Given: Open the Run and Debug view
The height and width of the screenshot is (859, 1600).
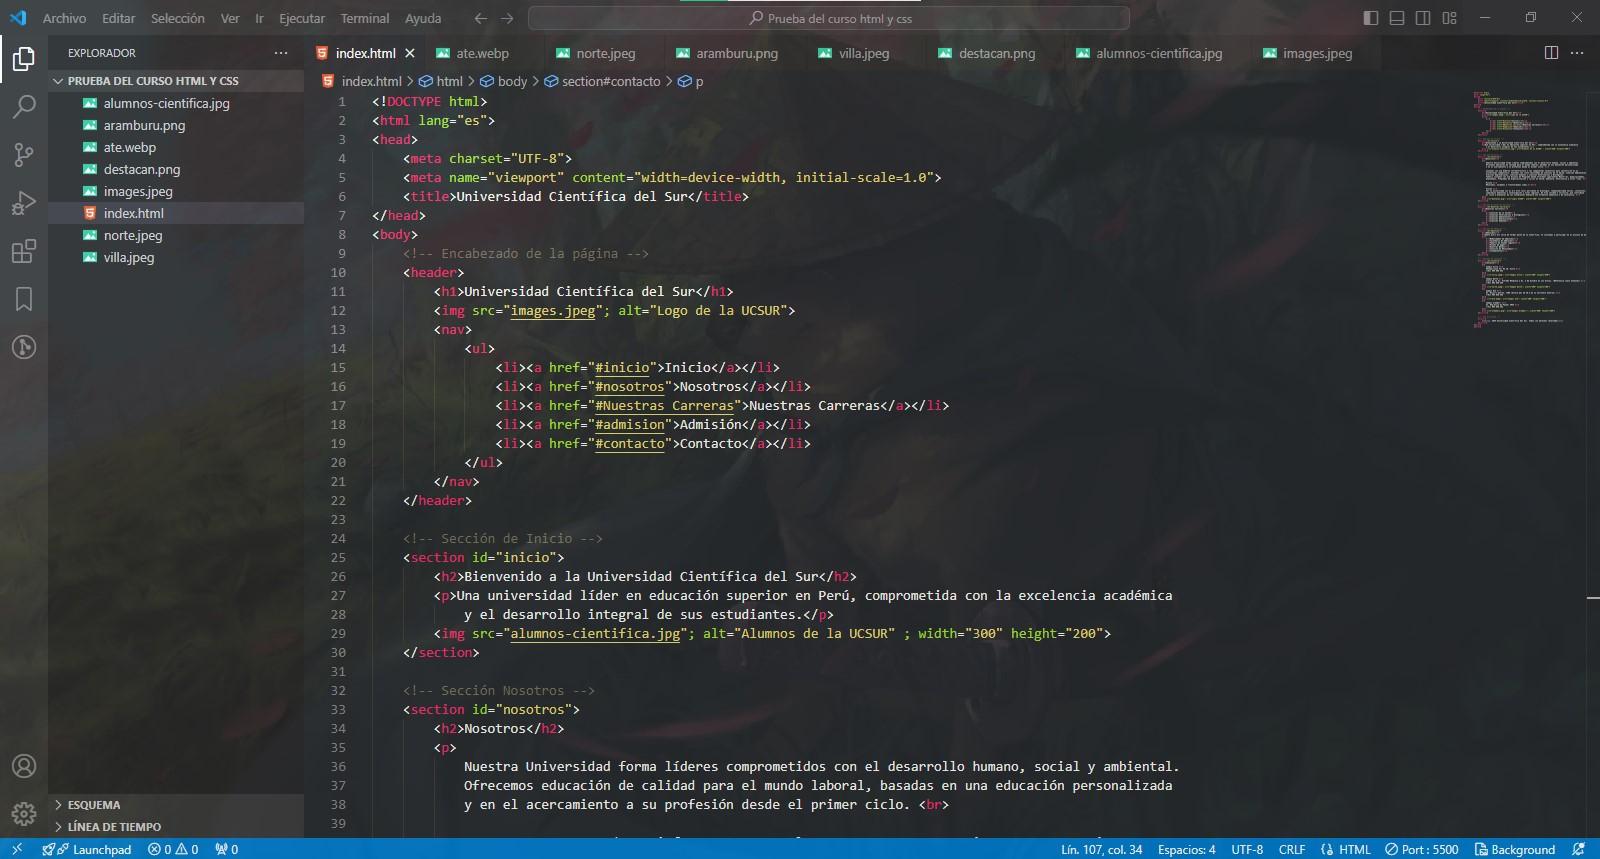Looking at the screenshot, I should point(24,203).
